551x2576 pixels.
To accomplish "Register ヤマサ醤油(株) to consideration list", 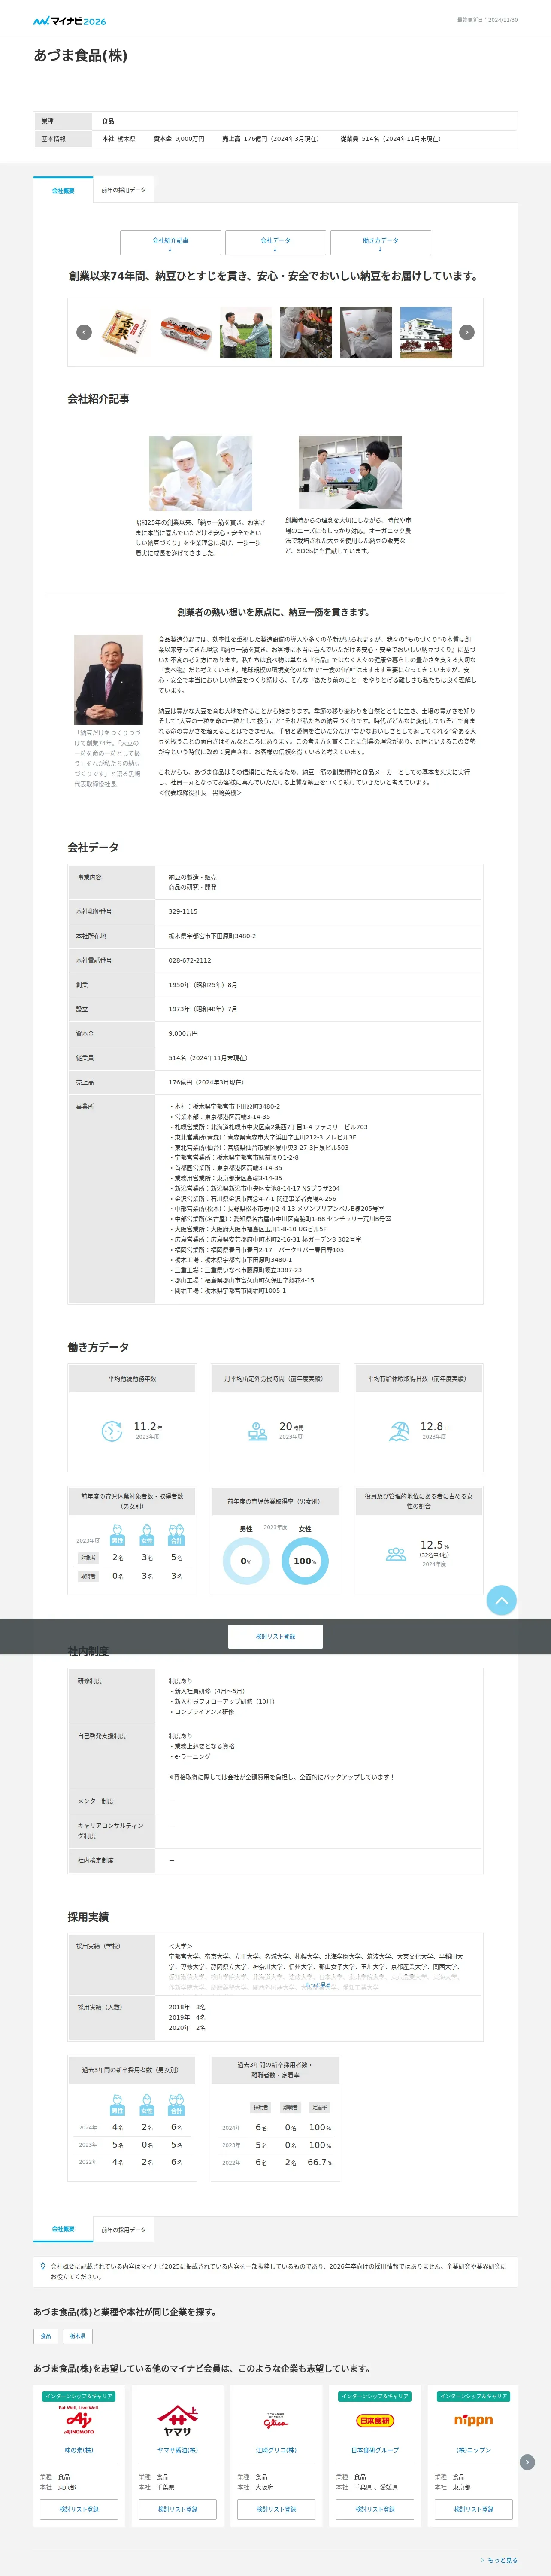I will tap(177, 2509).
